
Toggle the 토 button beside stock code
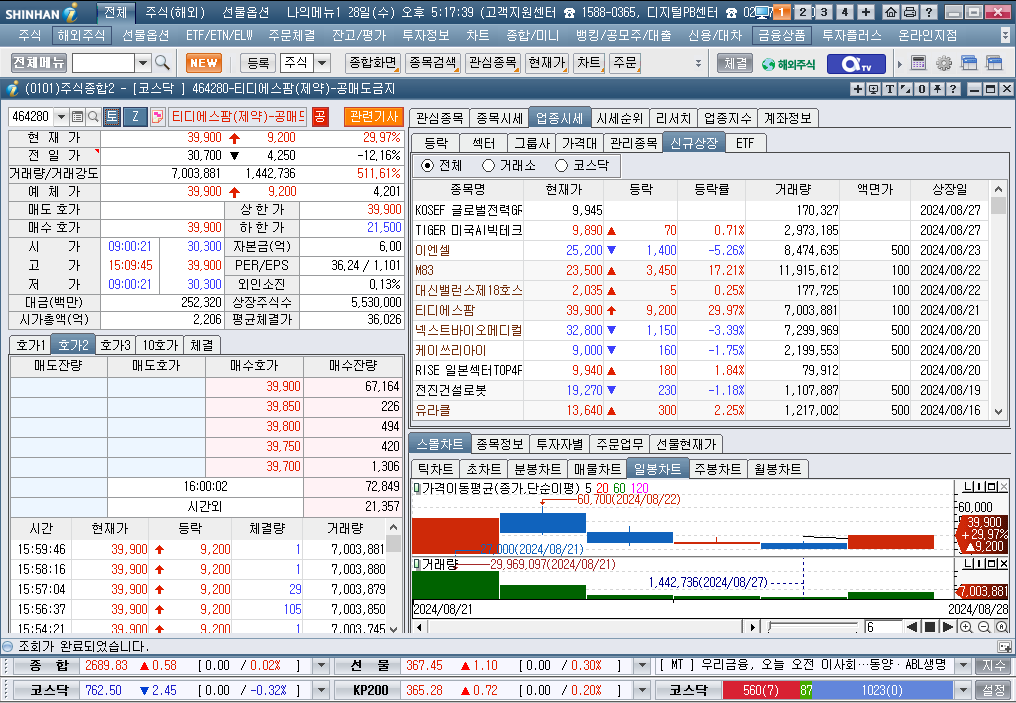tap(111, 117)
